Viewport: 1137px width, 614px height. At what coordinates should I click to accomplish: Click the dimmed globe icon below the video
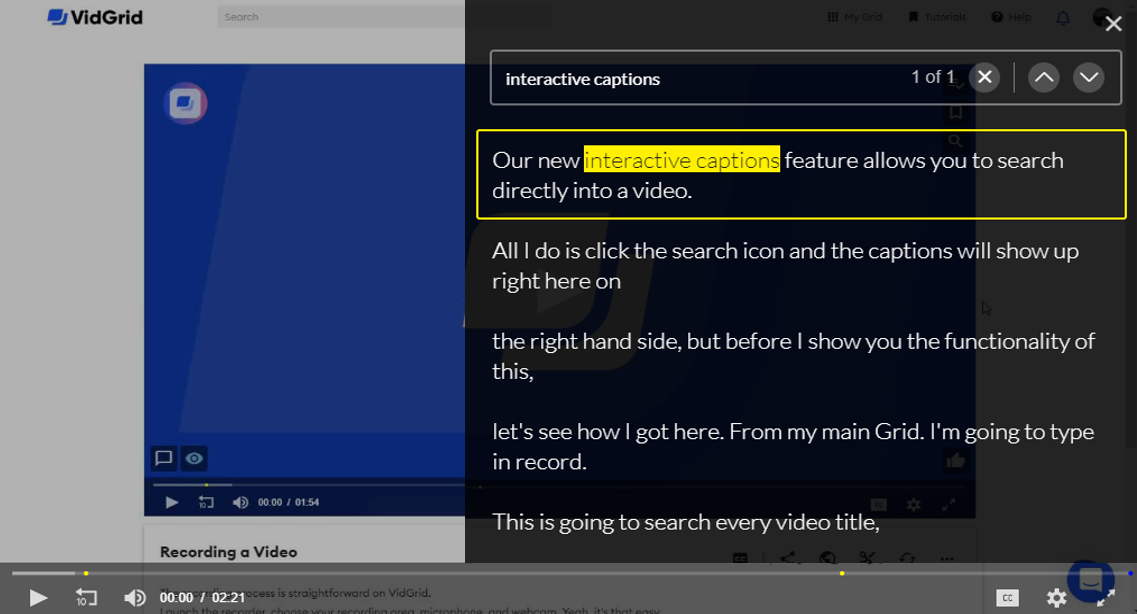(827, 557)
